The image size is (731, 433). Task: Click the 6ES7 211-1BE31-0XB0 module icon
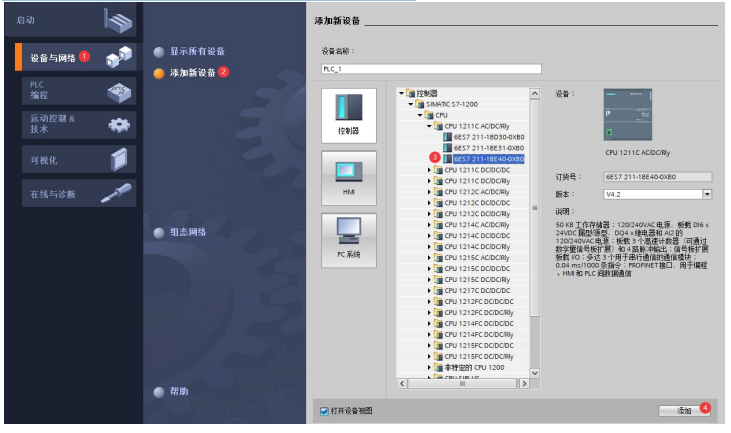(x=448, y=148)
